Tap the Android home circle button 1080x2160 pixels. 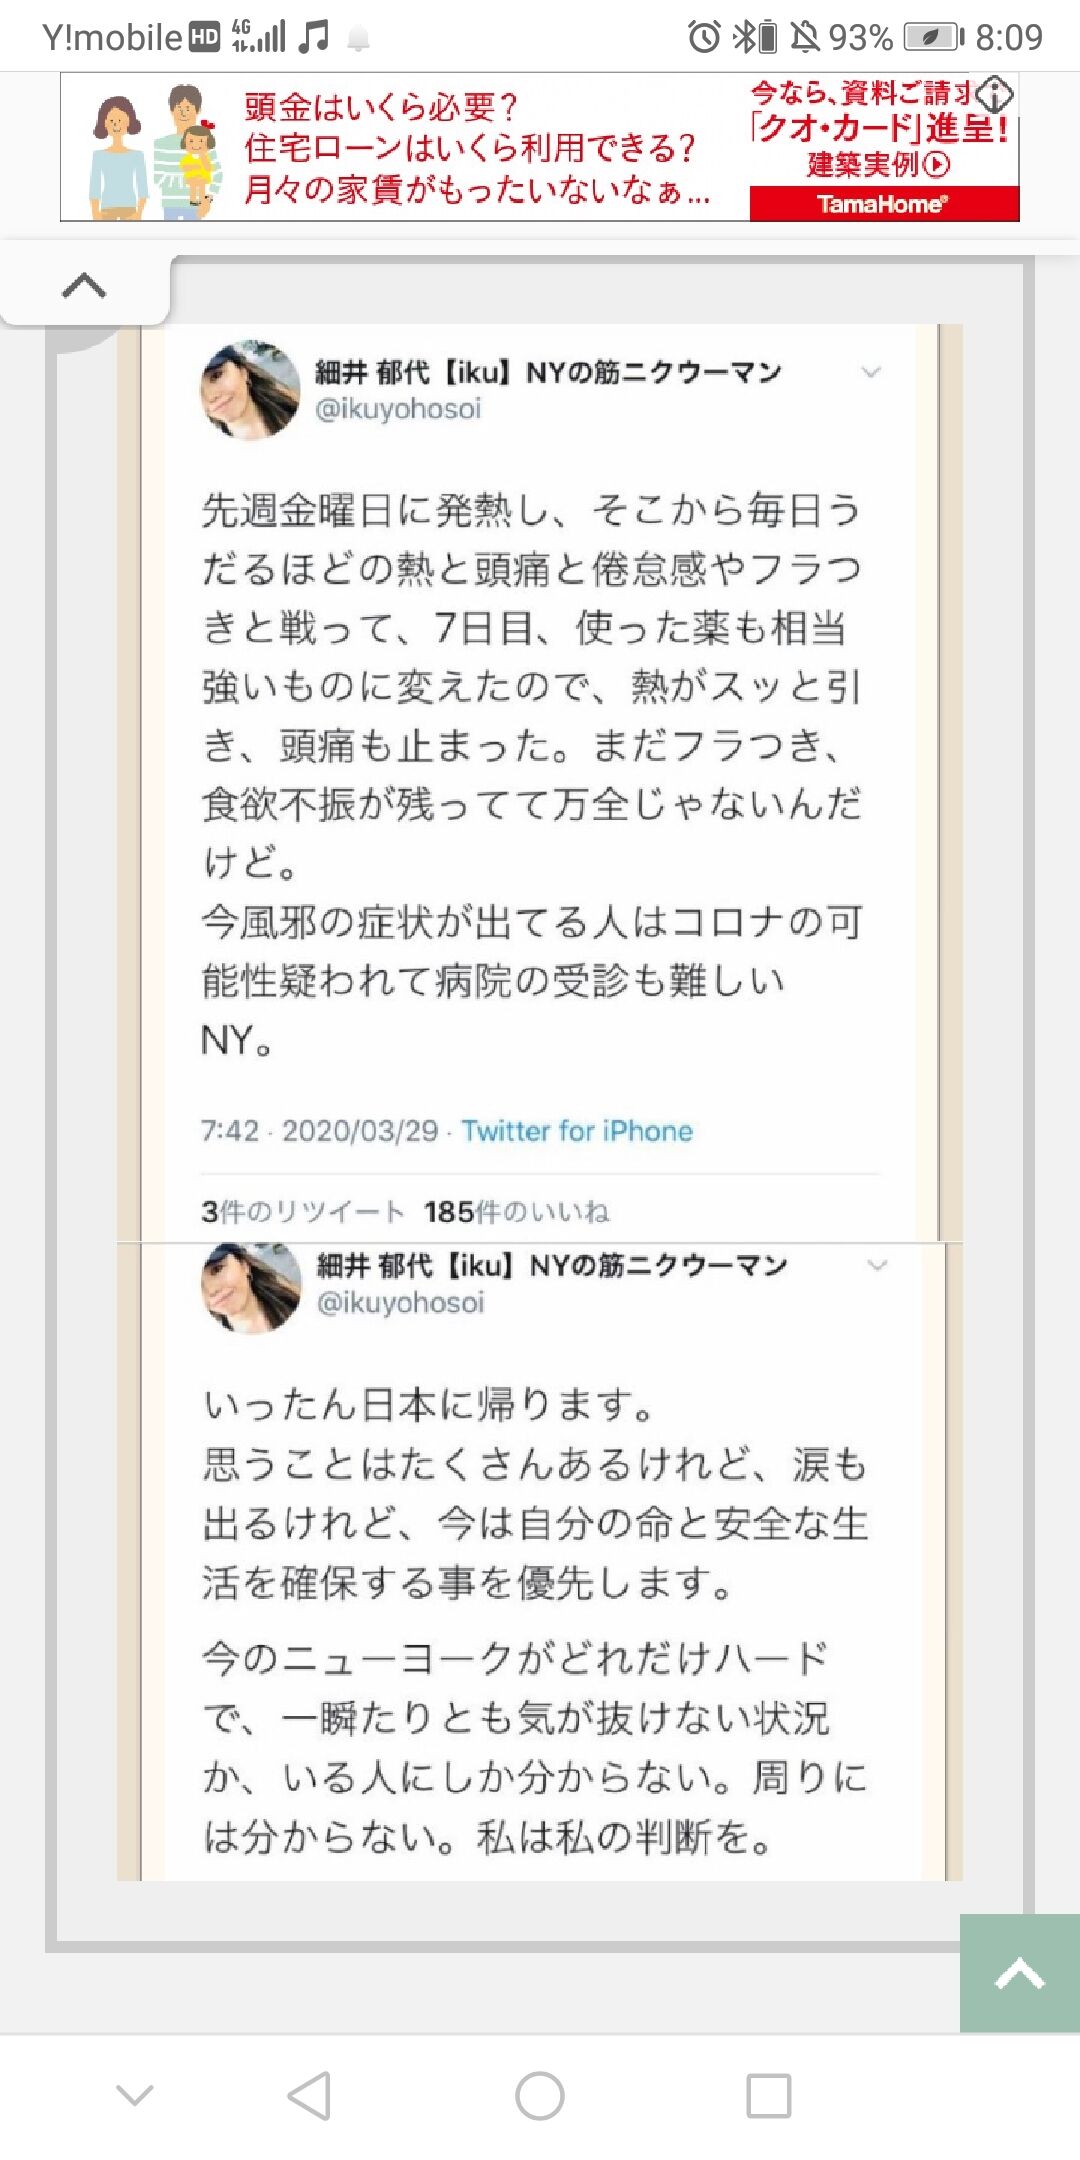540,2095
